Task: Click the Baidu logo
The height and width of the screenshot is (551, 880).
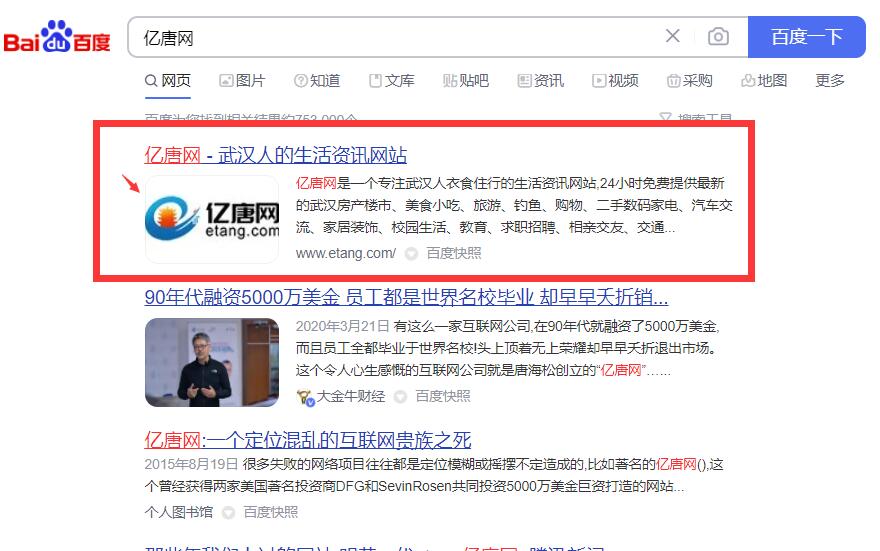Action: (x=57, y=37)
